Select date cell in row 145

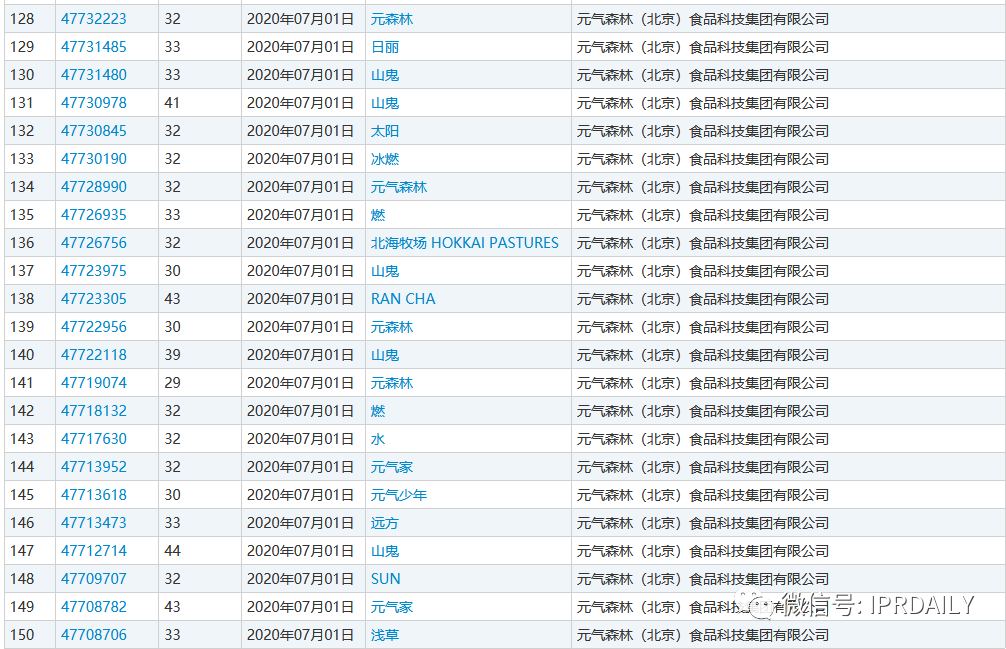(x=300, y=495)
